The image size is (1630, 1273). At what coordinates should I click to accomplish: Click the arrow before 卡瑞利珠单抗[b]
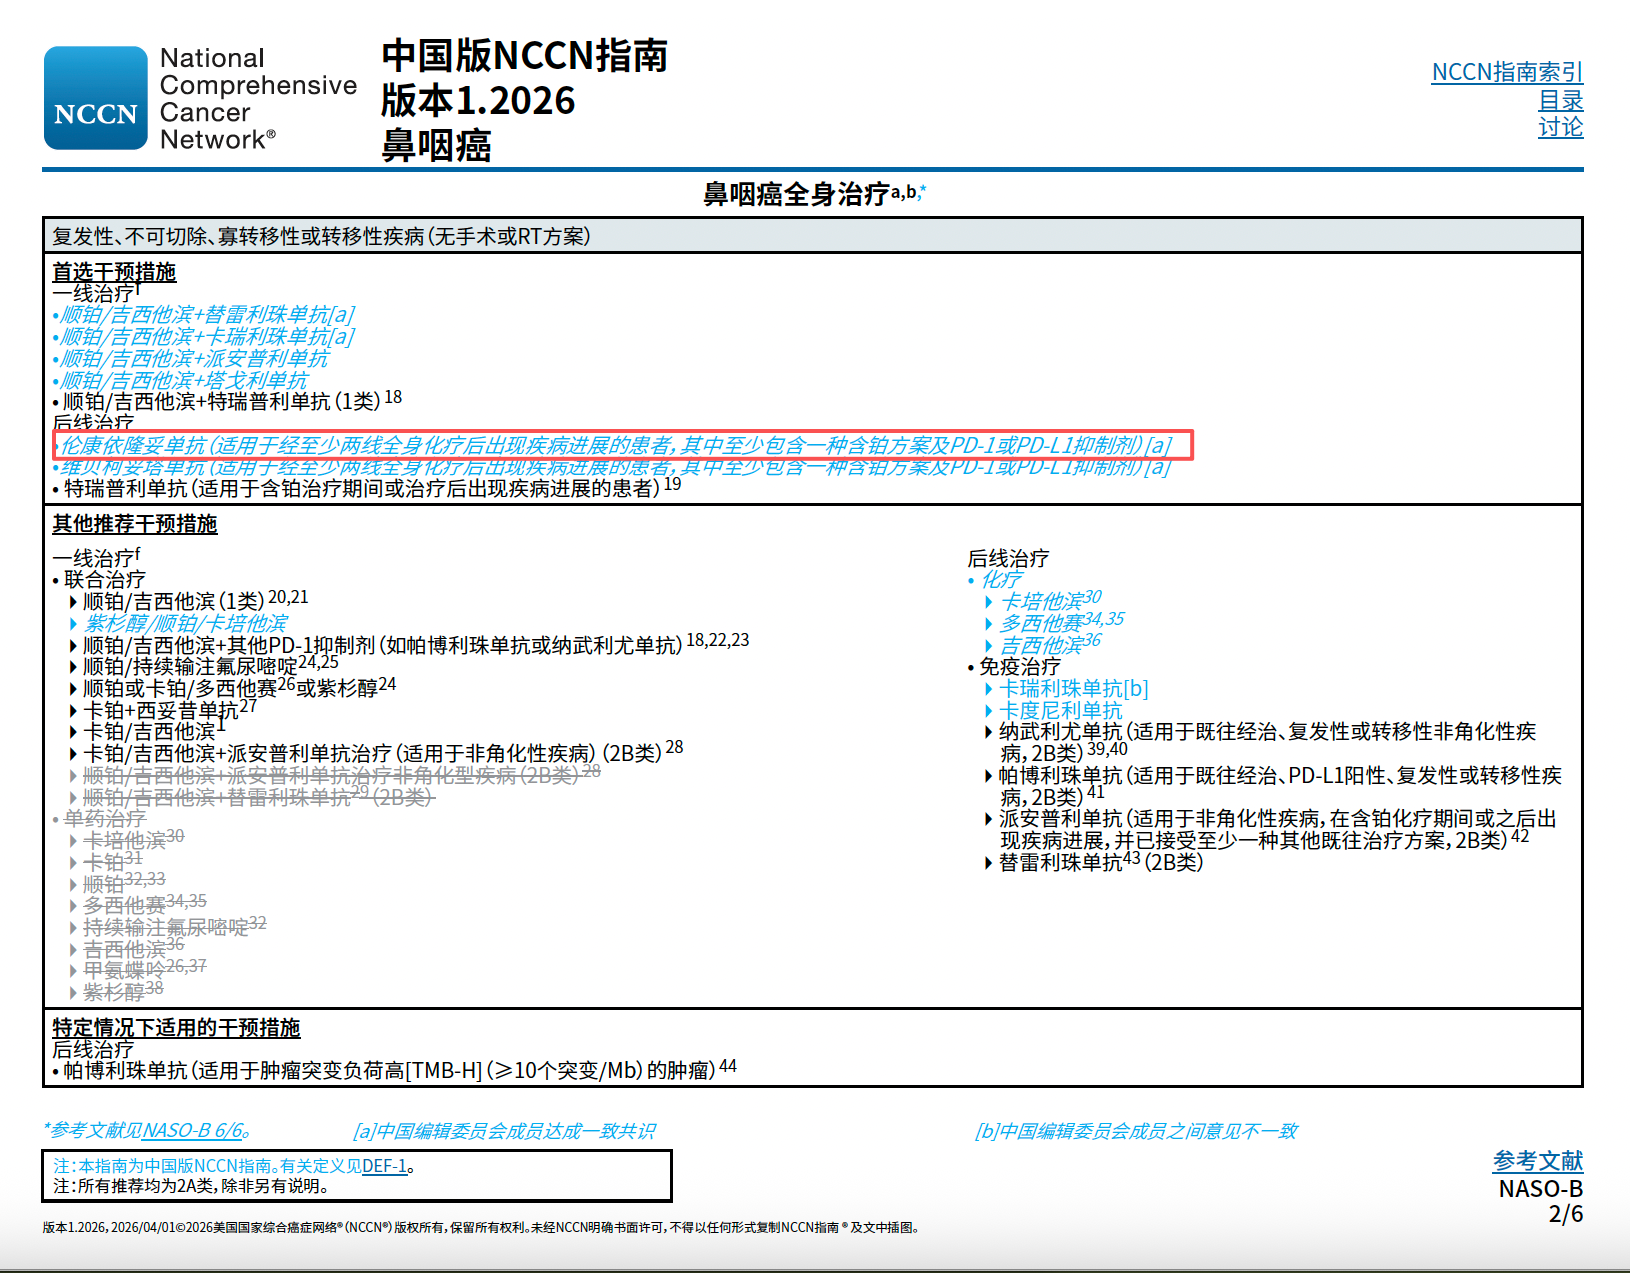coord(988,689)
